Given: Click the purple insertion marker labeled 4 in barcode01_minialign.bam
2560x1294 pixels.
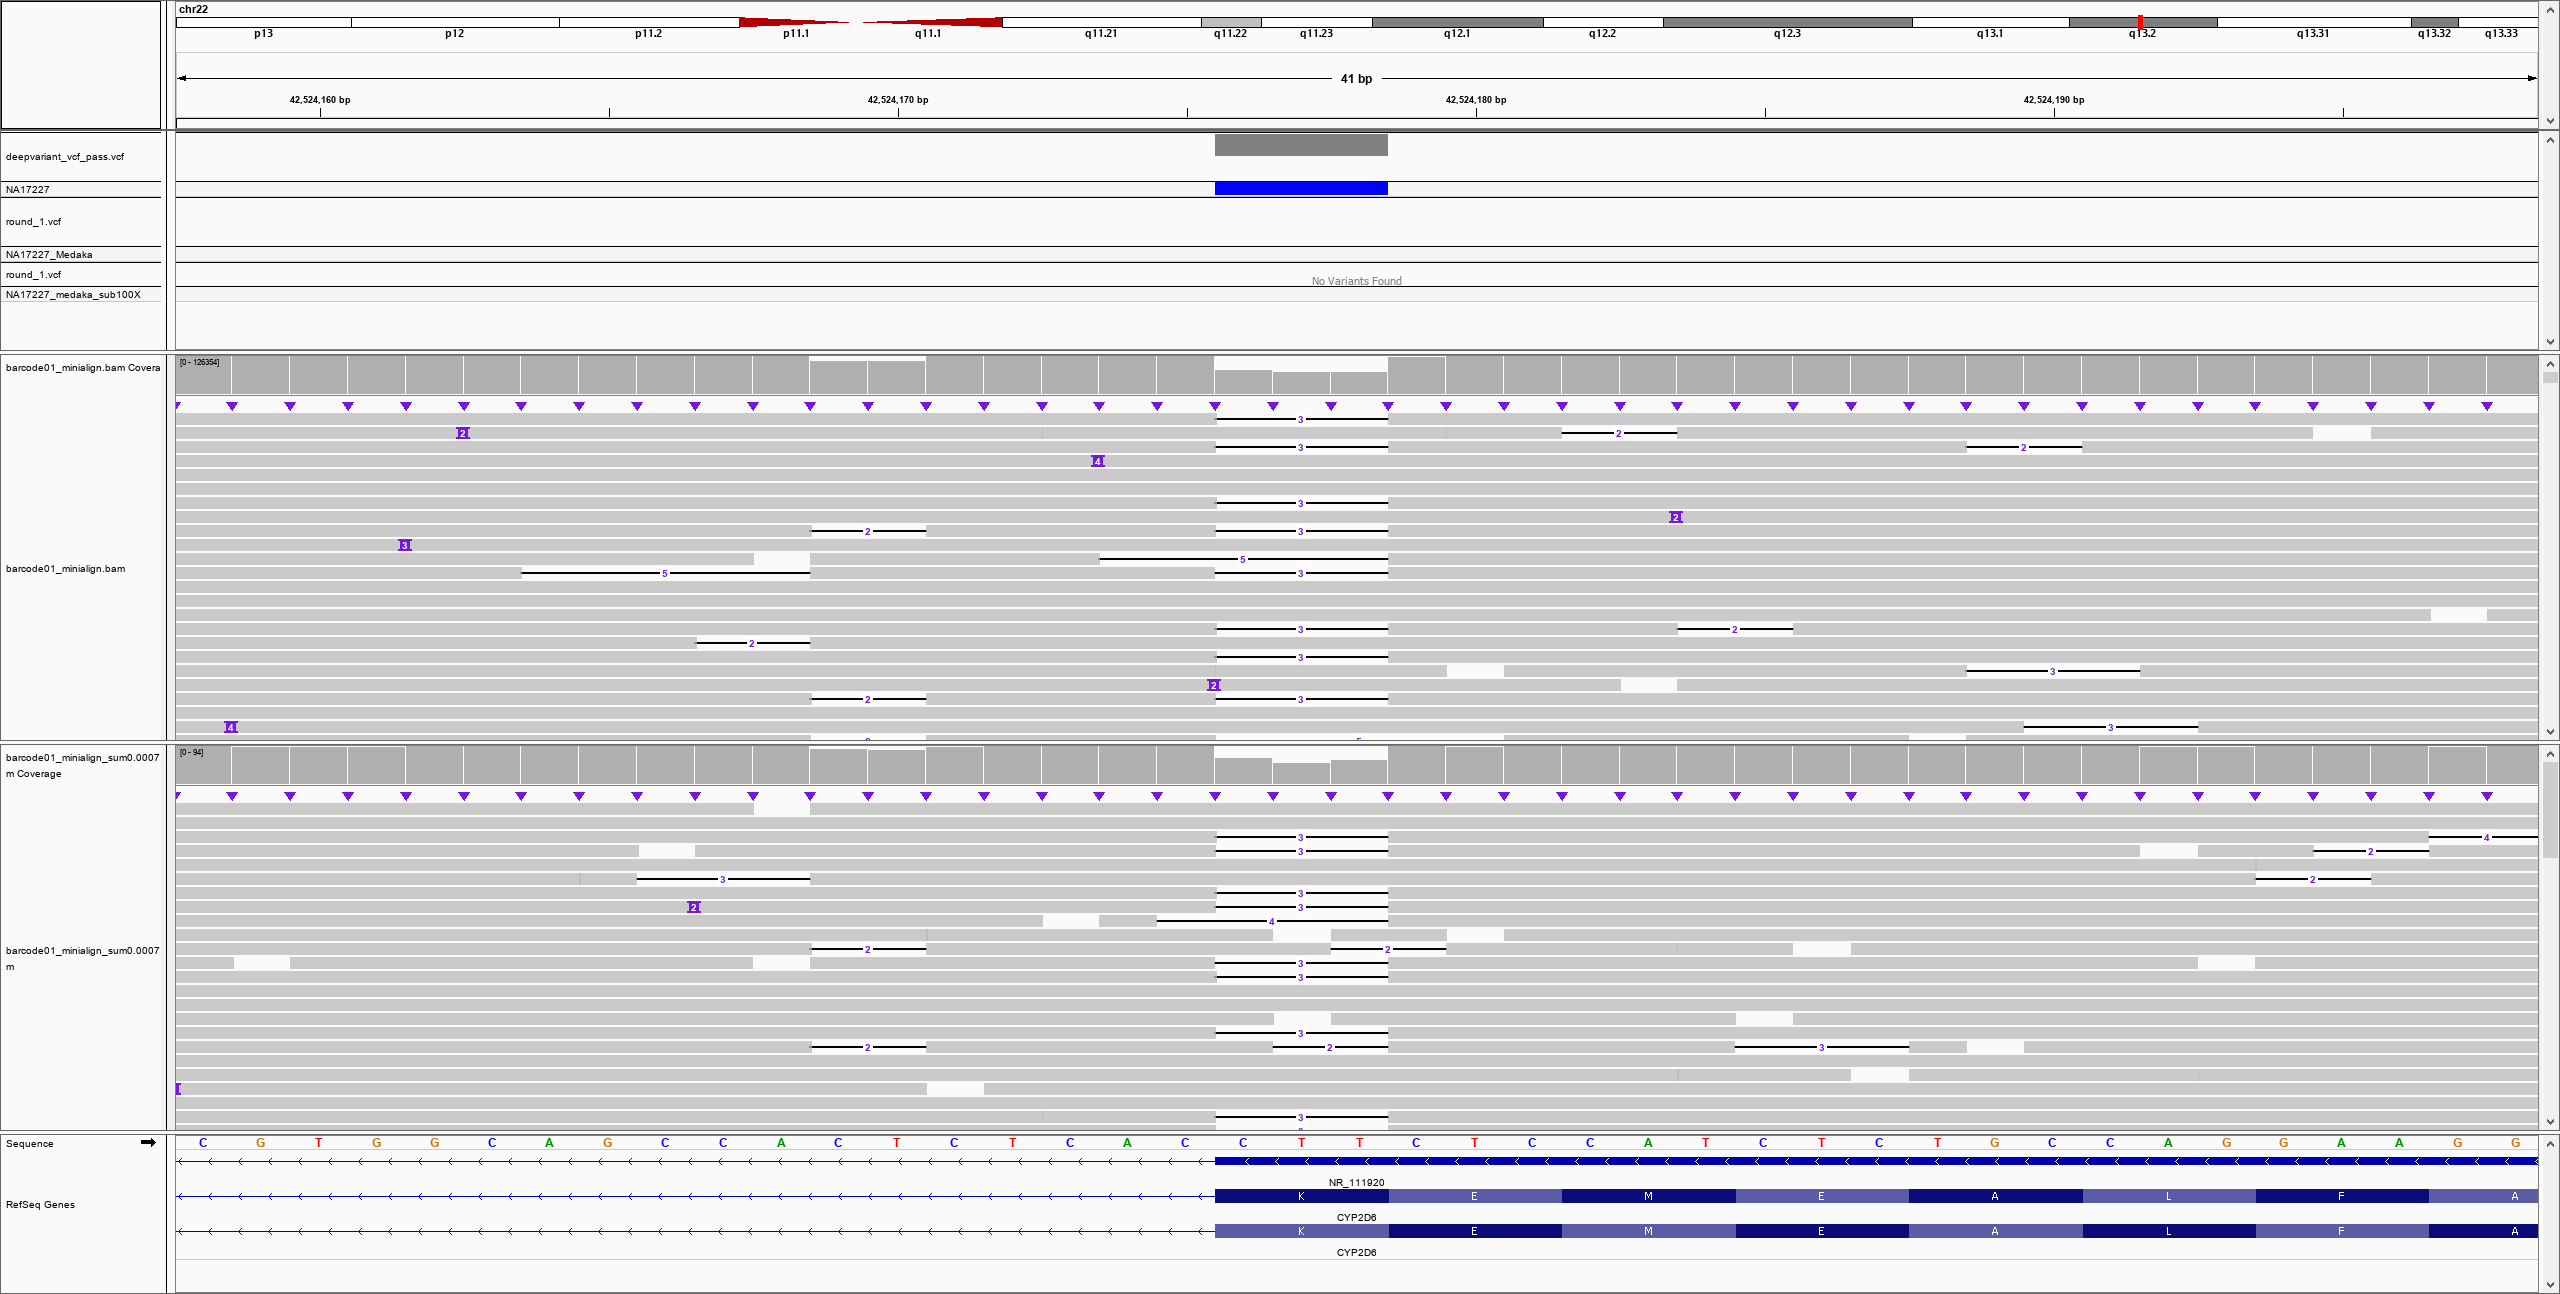Looking at the screenshot, I should [1096, 461].
